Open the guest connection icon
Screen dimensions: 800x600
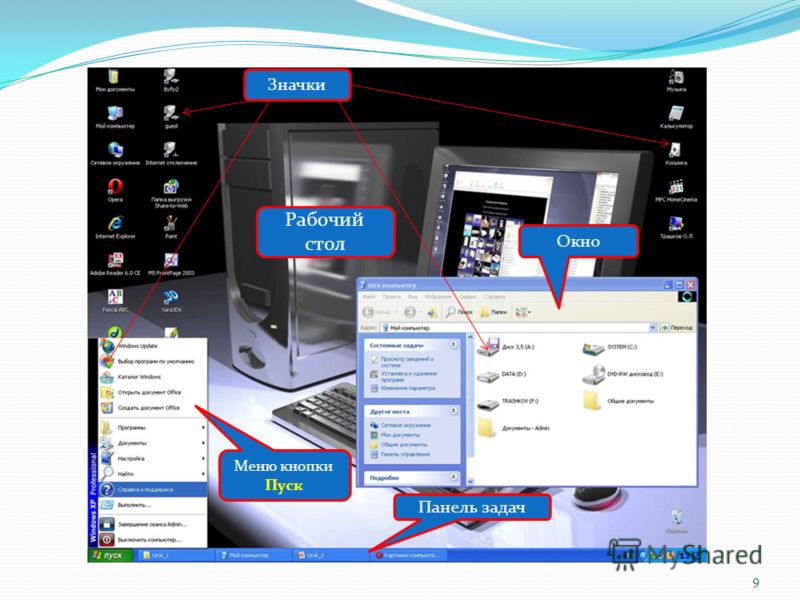tap(171, 117)
